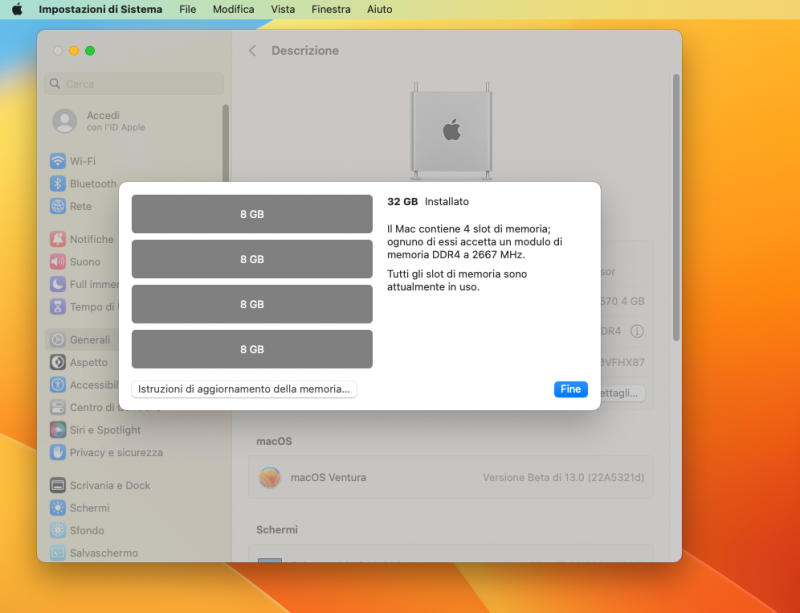This screenshot has width=800, height=613.
Task: Open Impostazioni di Sistema menu
Action: tap(101, 9)
